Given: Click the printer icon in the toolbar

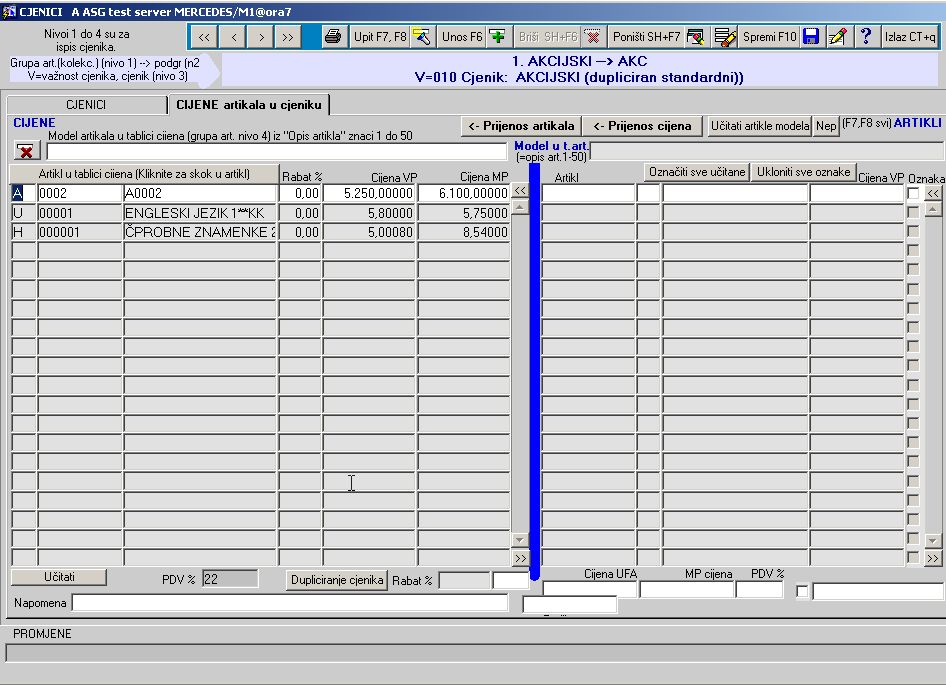Looking at the screenshot, I should [333, 37].
